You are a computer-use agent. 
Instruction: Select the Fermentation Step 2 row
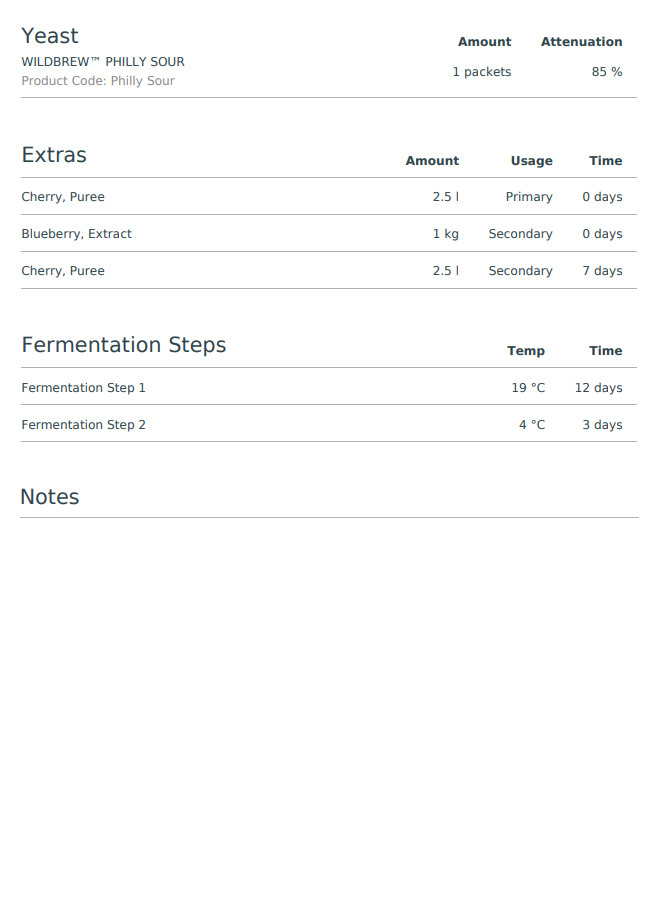(329, 424)
